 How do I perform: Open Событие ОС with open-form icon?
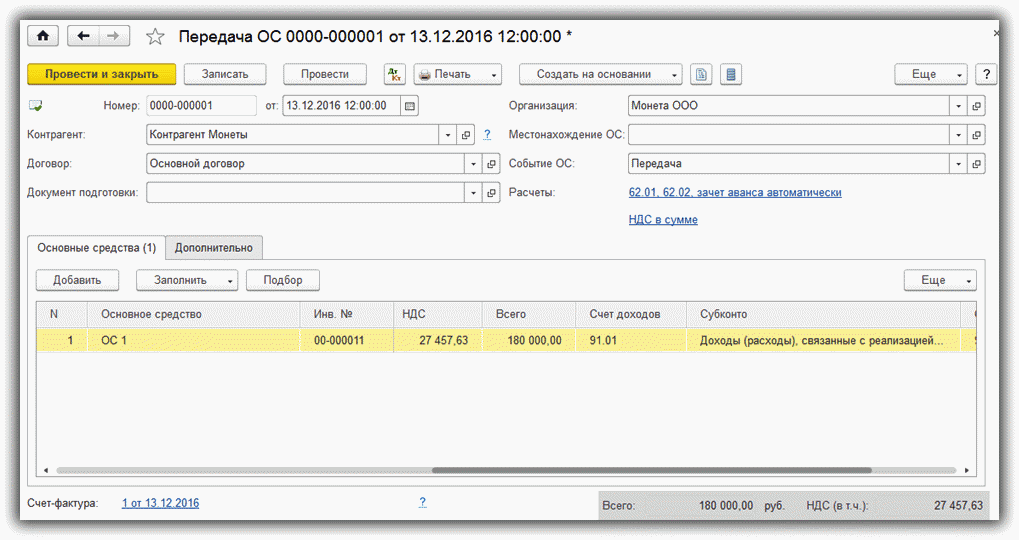click(976, 164)
